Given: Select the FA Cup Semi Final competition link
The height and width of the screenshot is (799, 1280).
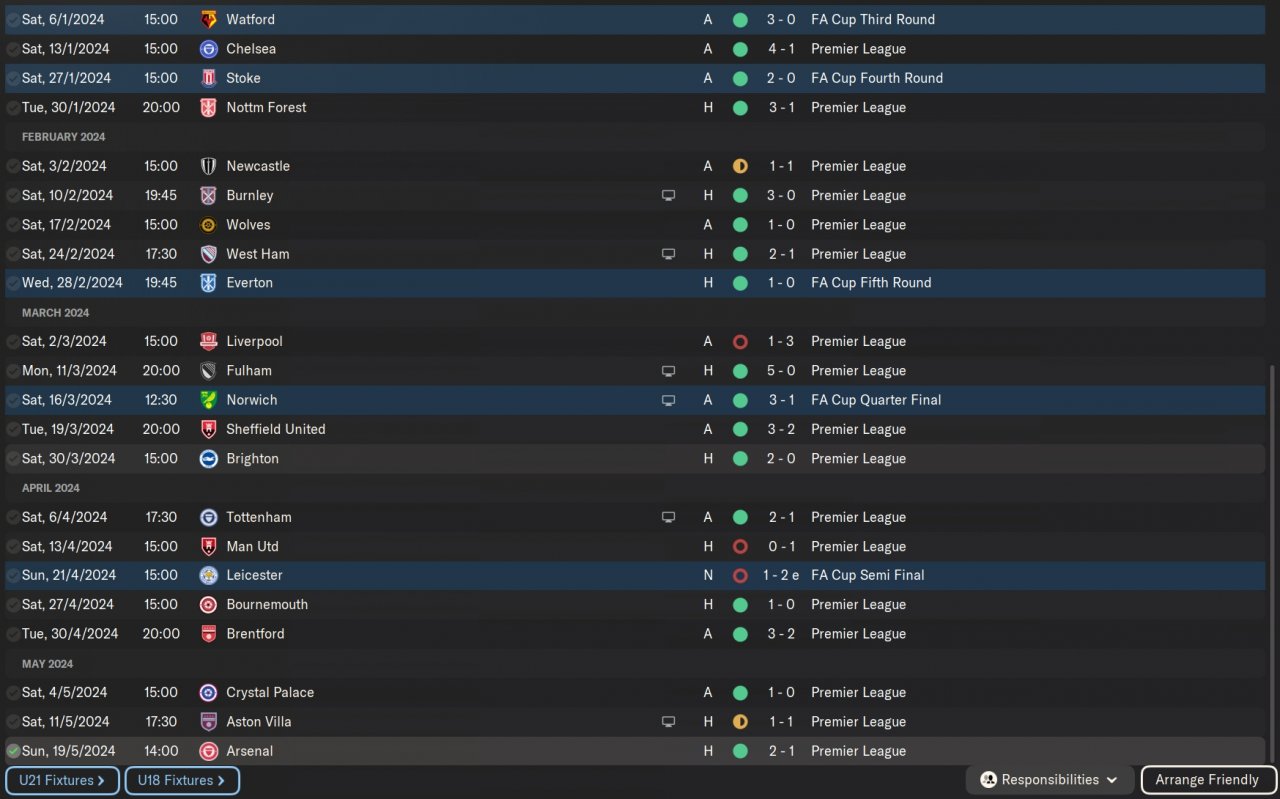Looking at the screenshot, I should (867, 575).
